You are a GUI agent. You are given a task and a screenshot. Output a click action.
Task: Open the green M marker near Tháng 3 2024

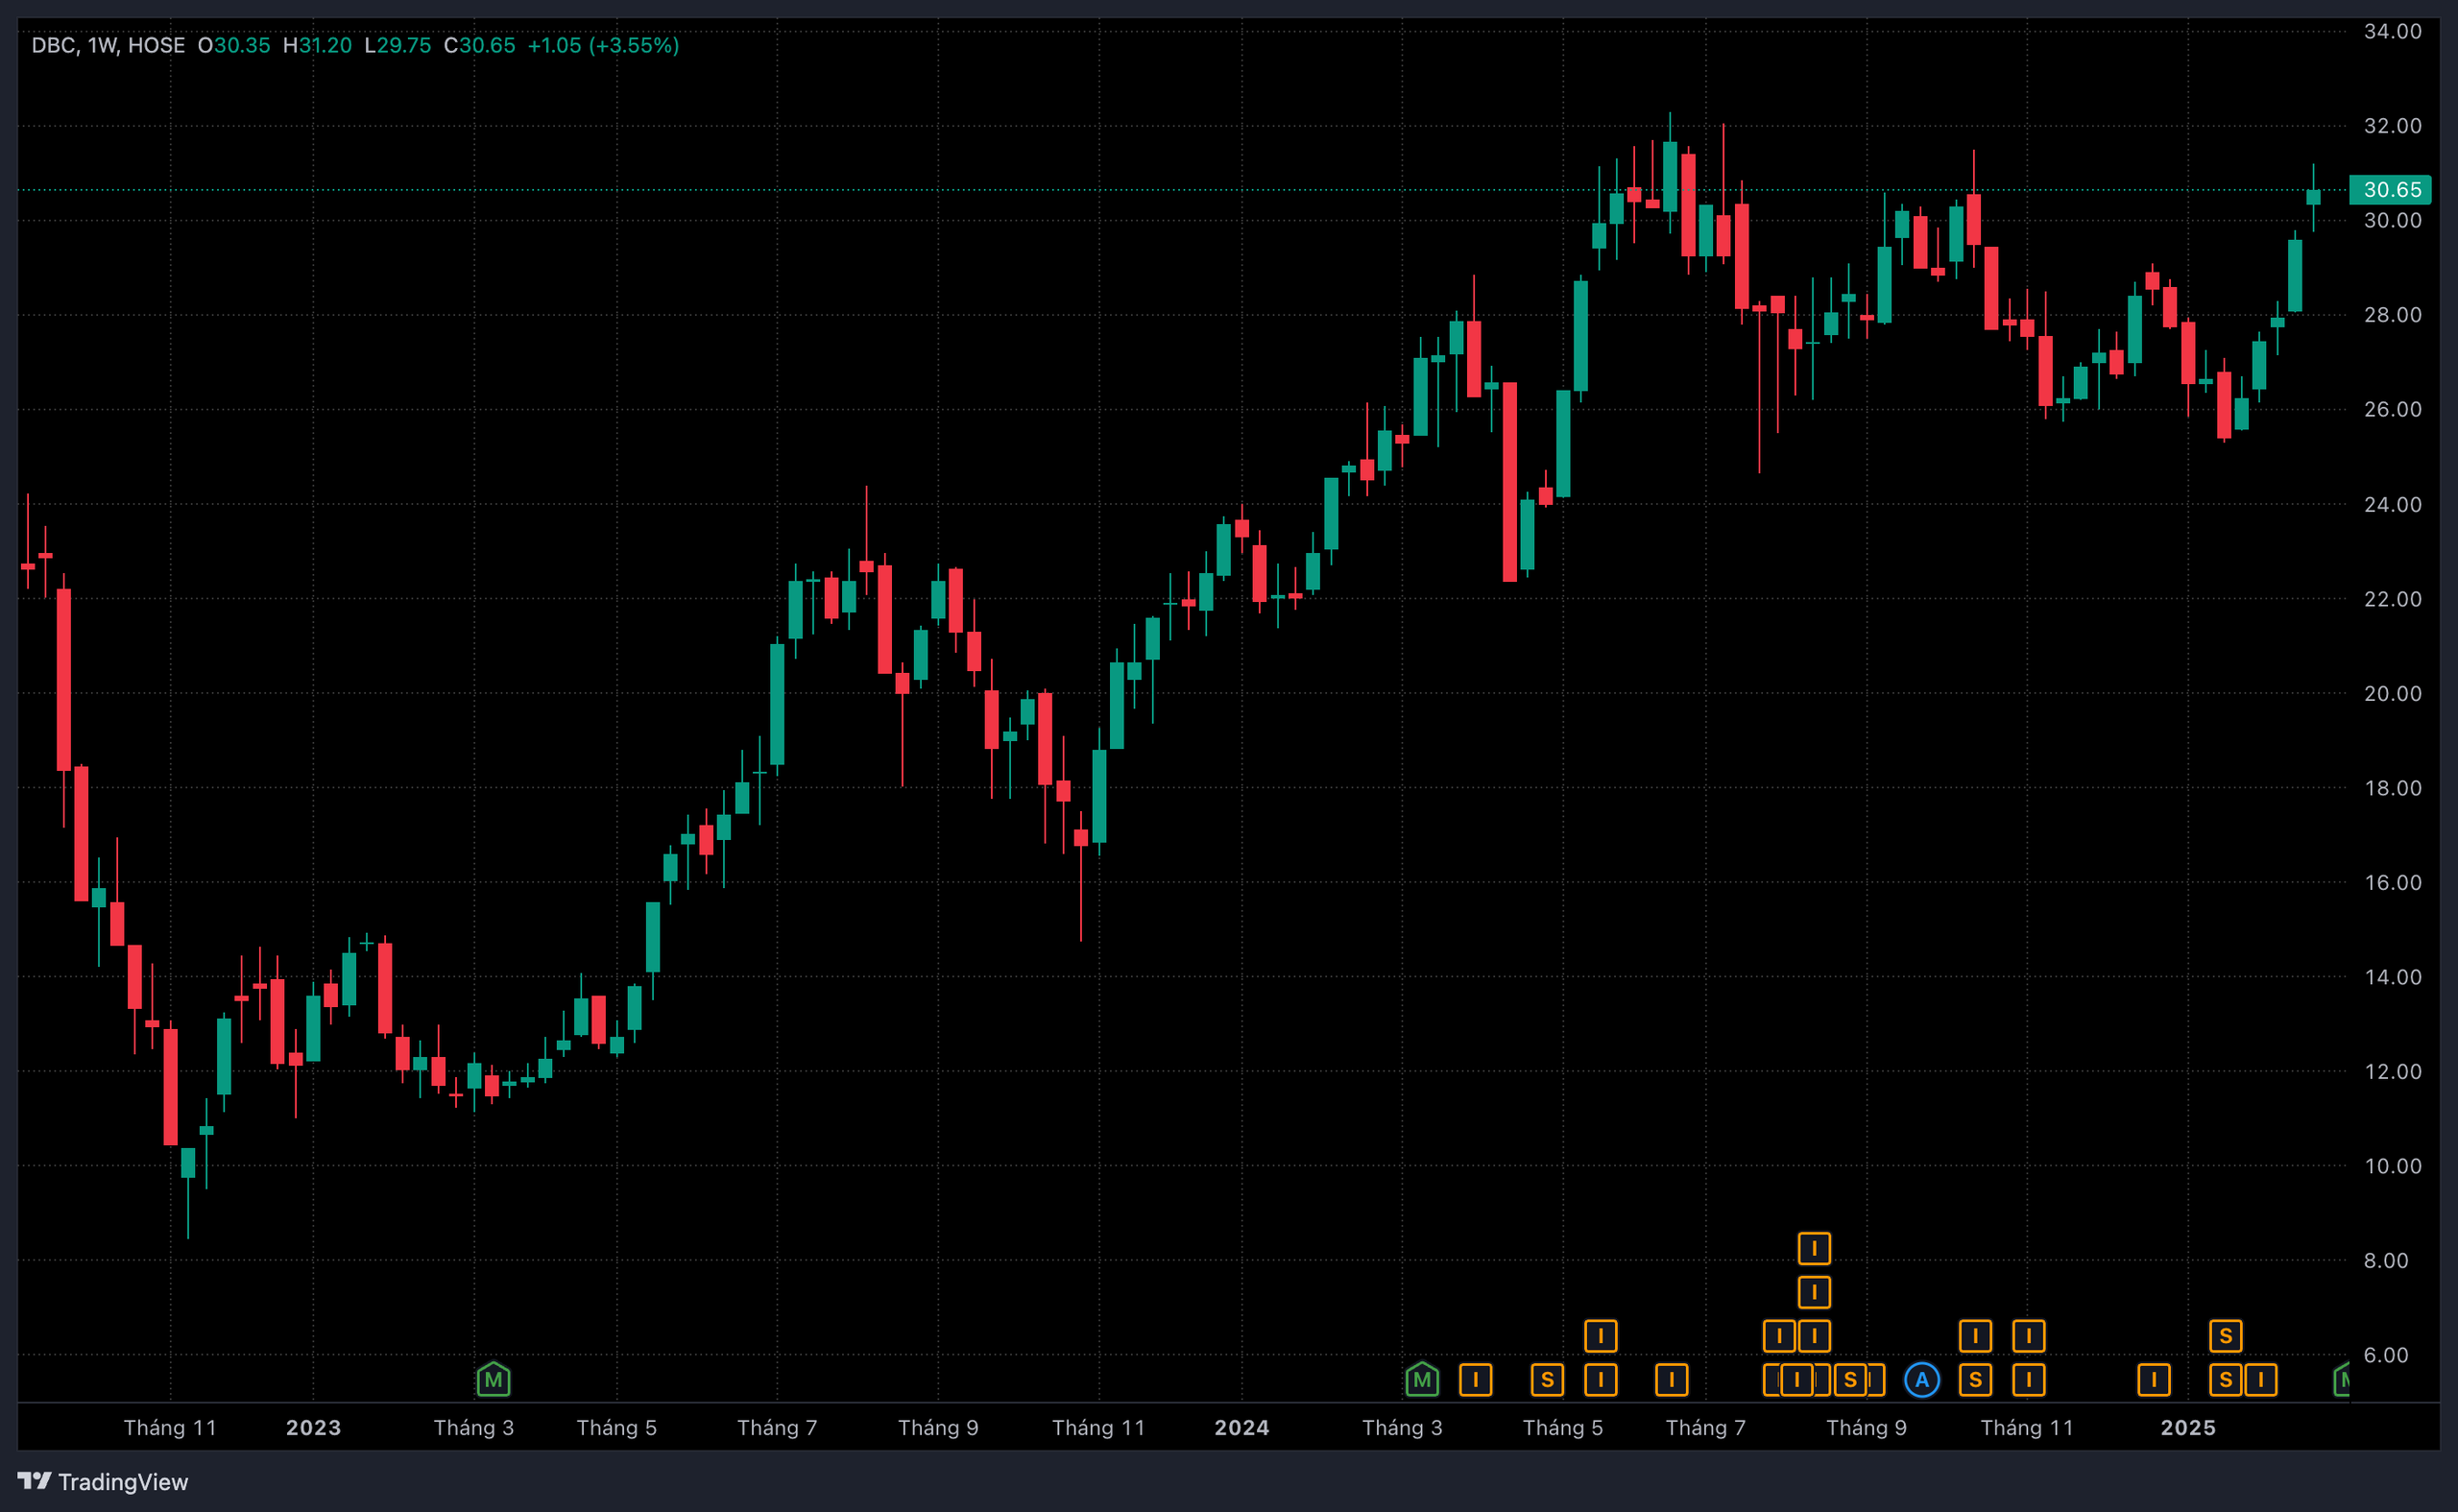point(1422,1380)
